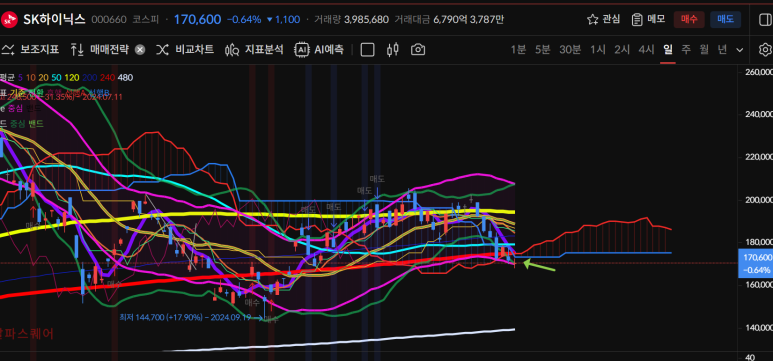The image size is (773, 361).
Task: Toggle the green 밴드 Bollinger legend
Action: (x=35, y=123)
